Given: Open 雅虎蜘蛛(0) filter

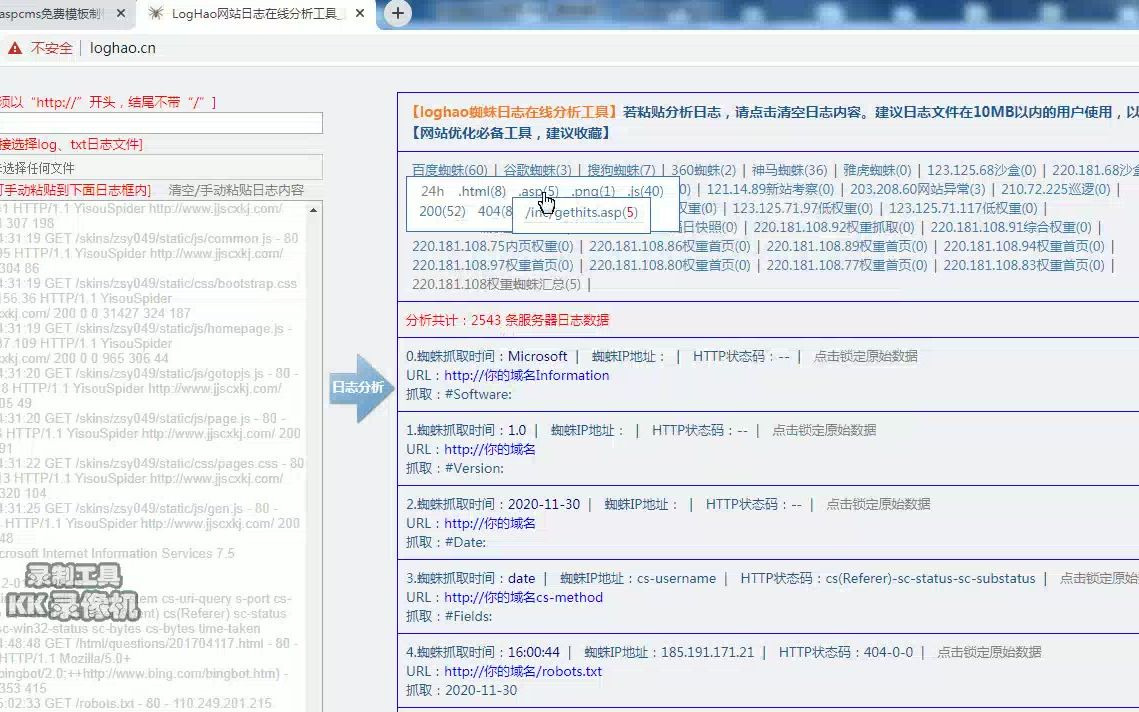Looking at the screenshot, I should 877,170.
